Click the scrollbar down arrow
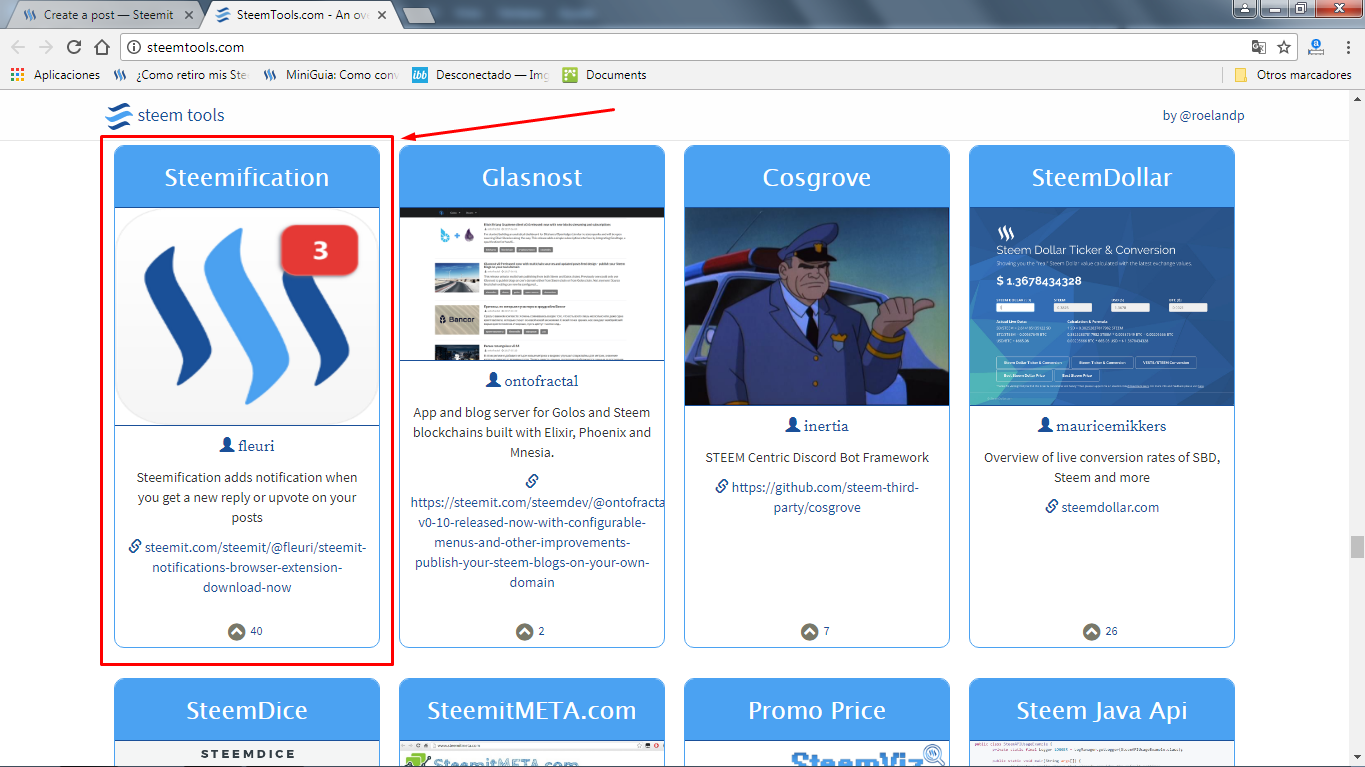The height and width of the screenshot is (767, 1365). point(1357,759)
